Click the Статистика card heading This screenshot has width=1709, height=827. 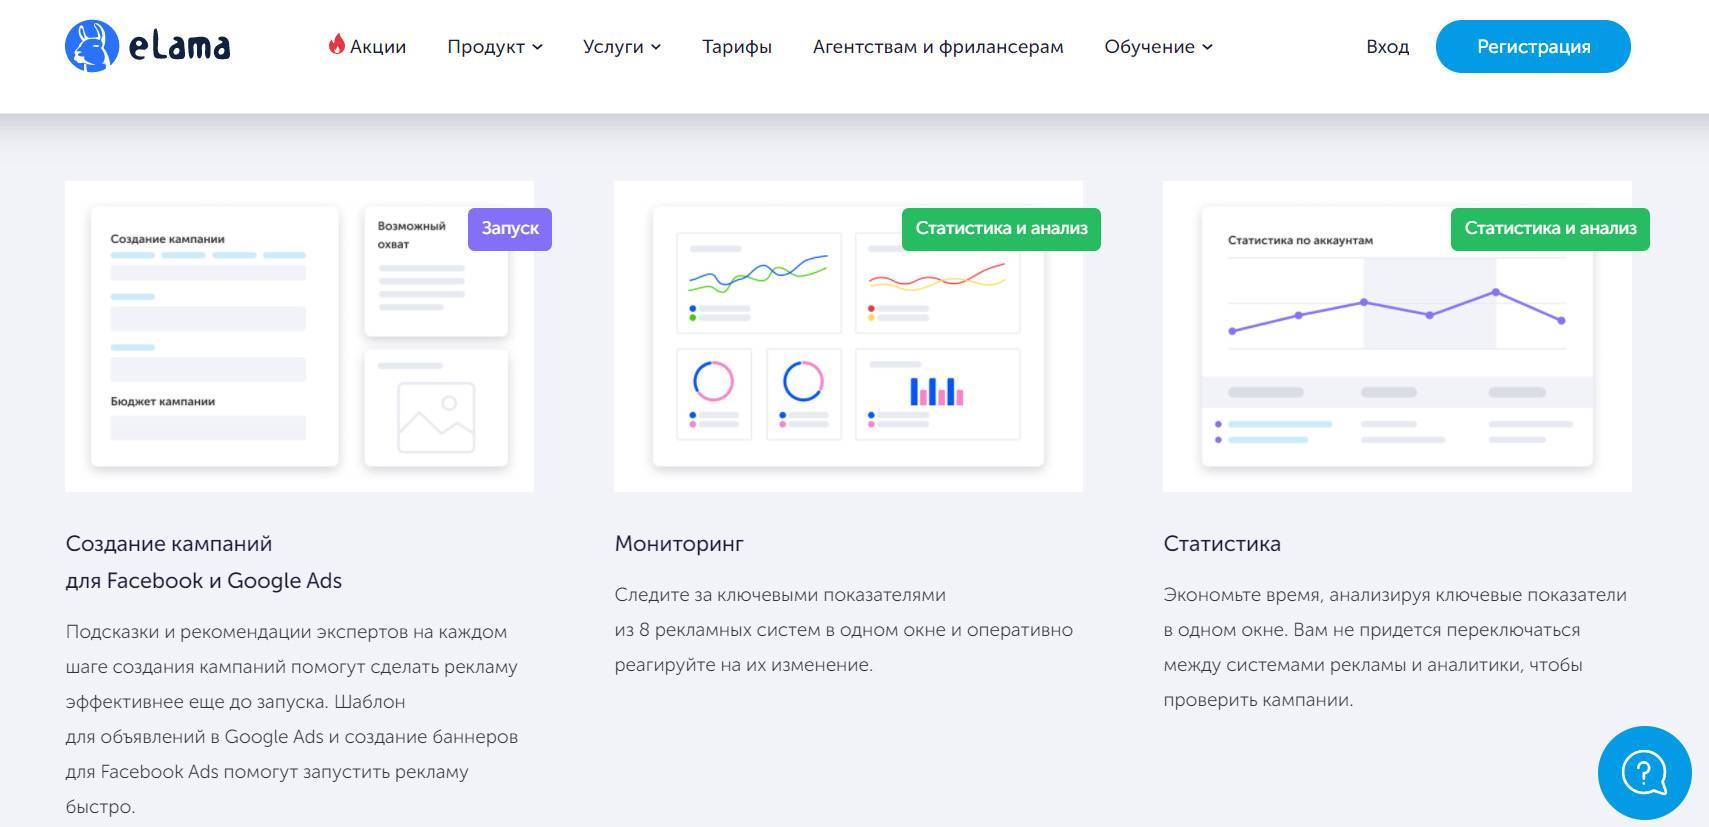pyautogui.click(x=1221, y=544)
